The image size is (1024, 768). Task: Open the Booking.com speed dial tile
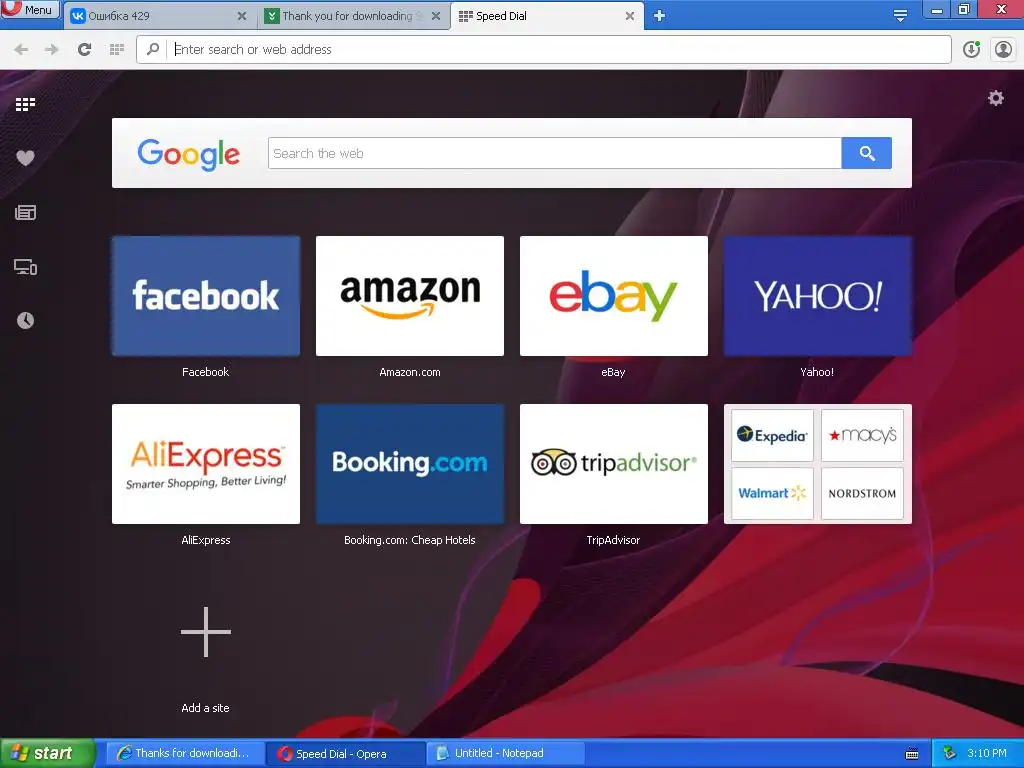click(409, 464)
